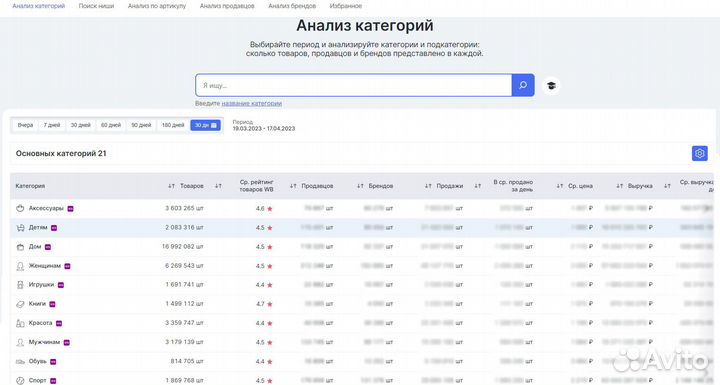Image resolution: width=720 pixels, height=385 pixels.
Task: Click the Игрушки category icon
Action: 20,285
